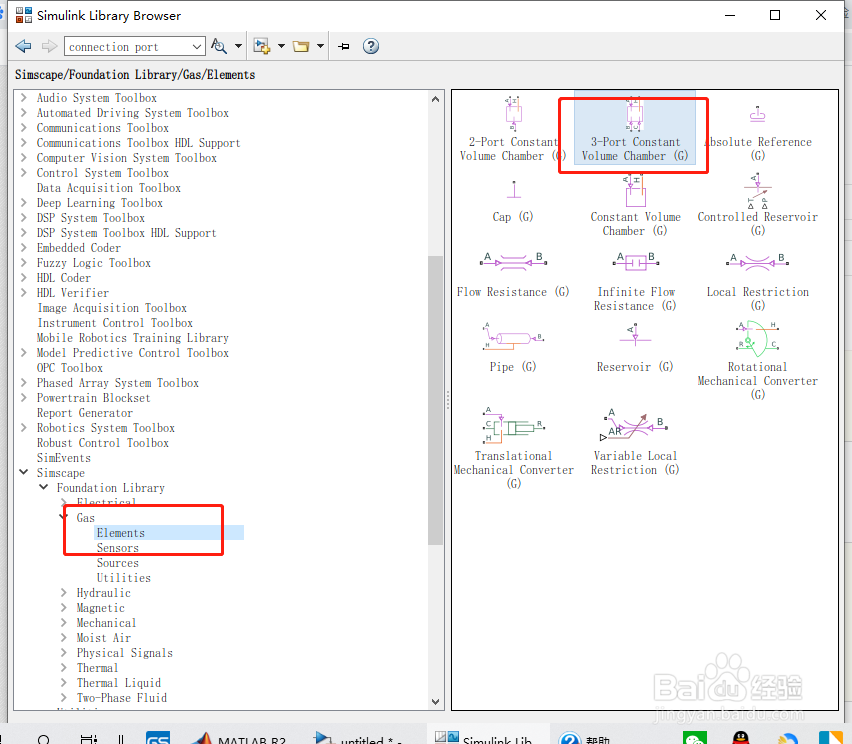This screenshot has width=852, height=744.
Task: Select Physical Signals in the tree
Action: pyautogui.click(x=124, y=653)
